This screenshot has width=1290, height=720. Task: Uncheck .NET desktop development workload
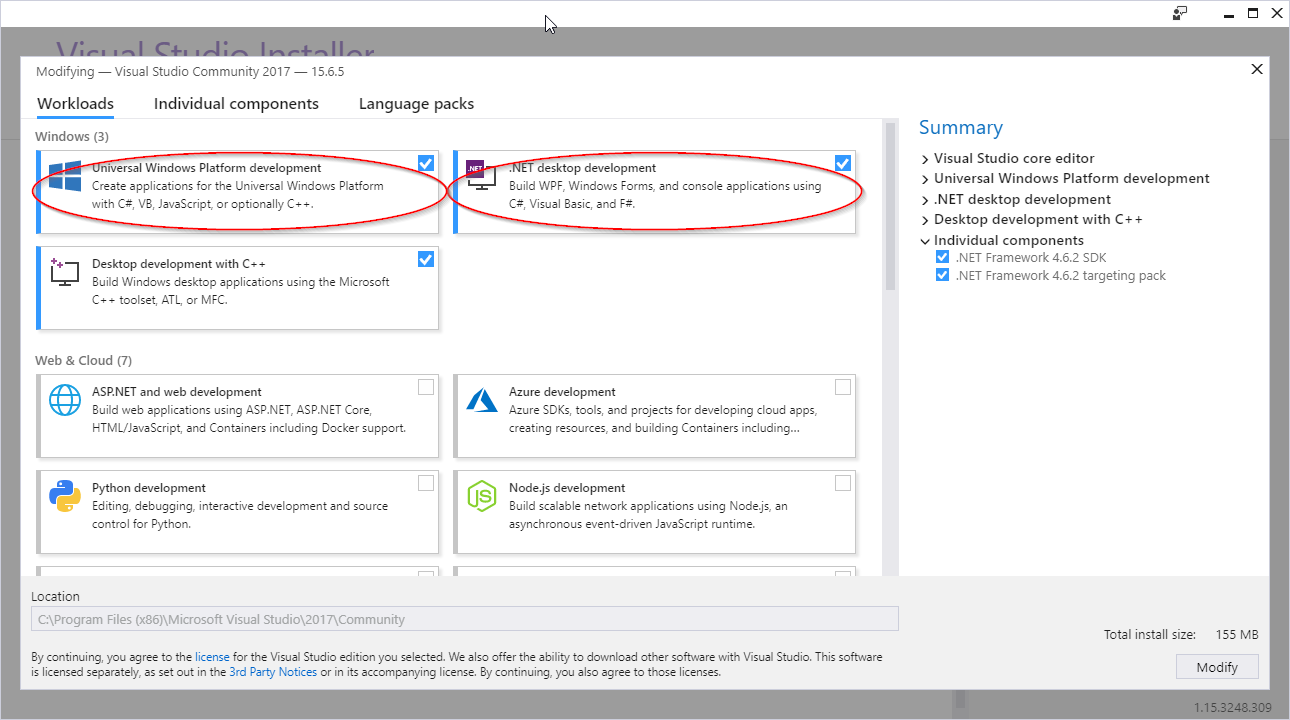pos(843,163)
